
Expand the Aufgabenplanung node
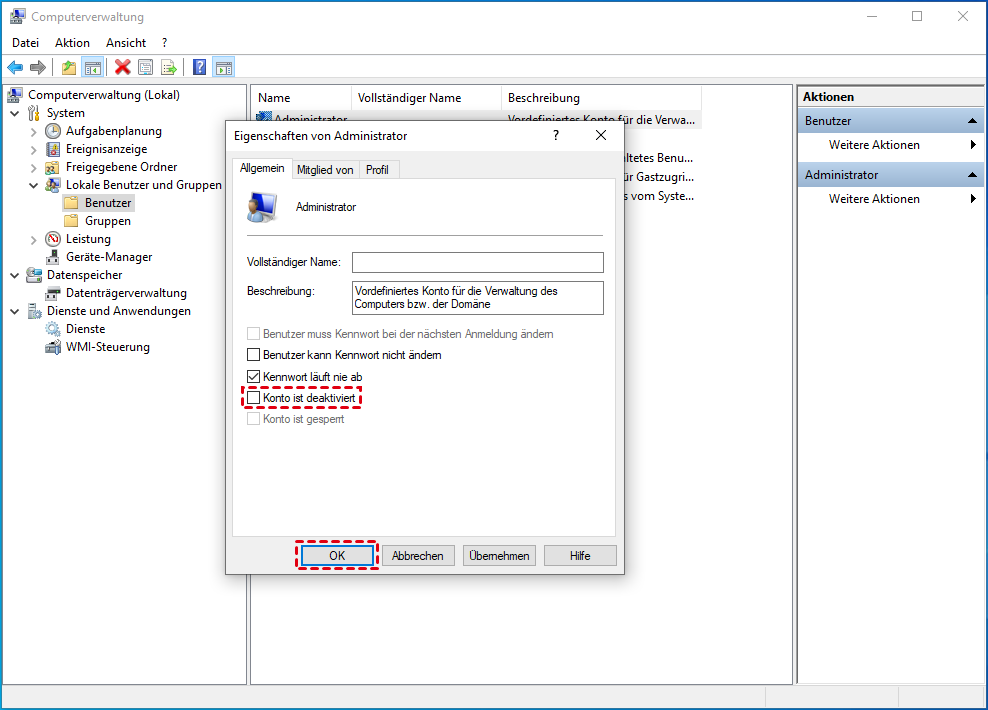[x=33, y=132]
